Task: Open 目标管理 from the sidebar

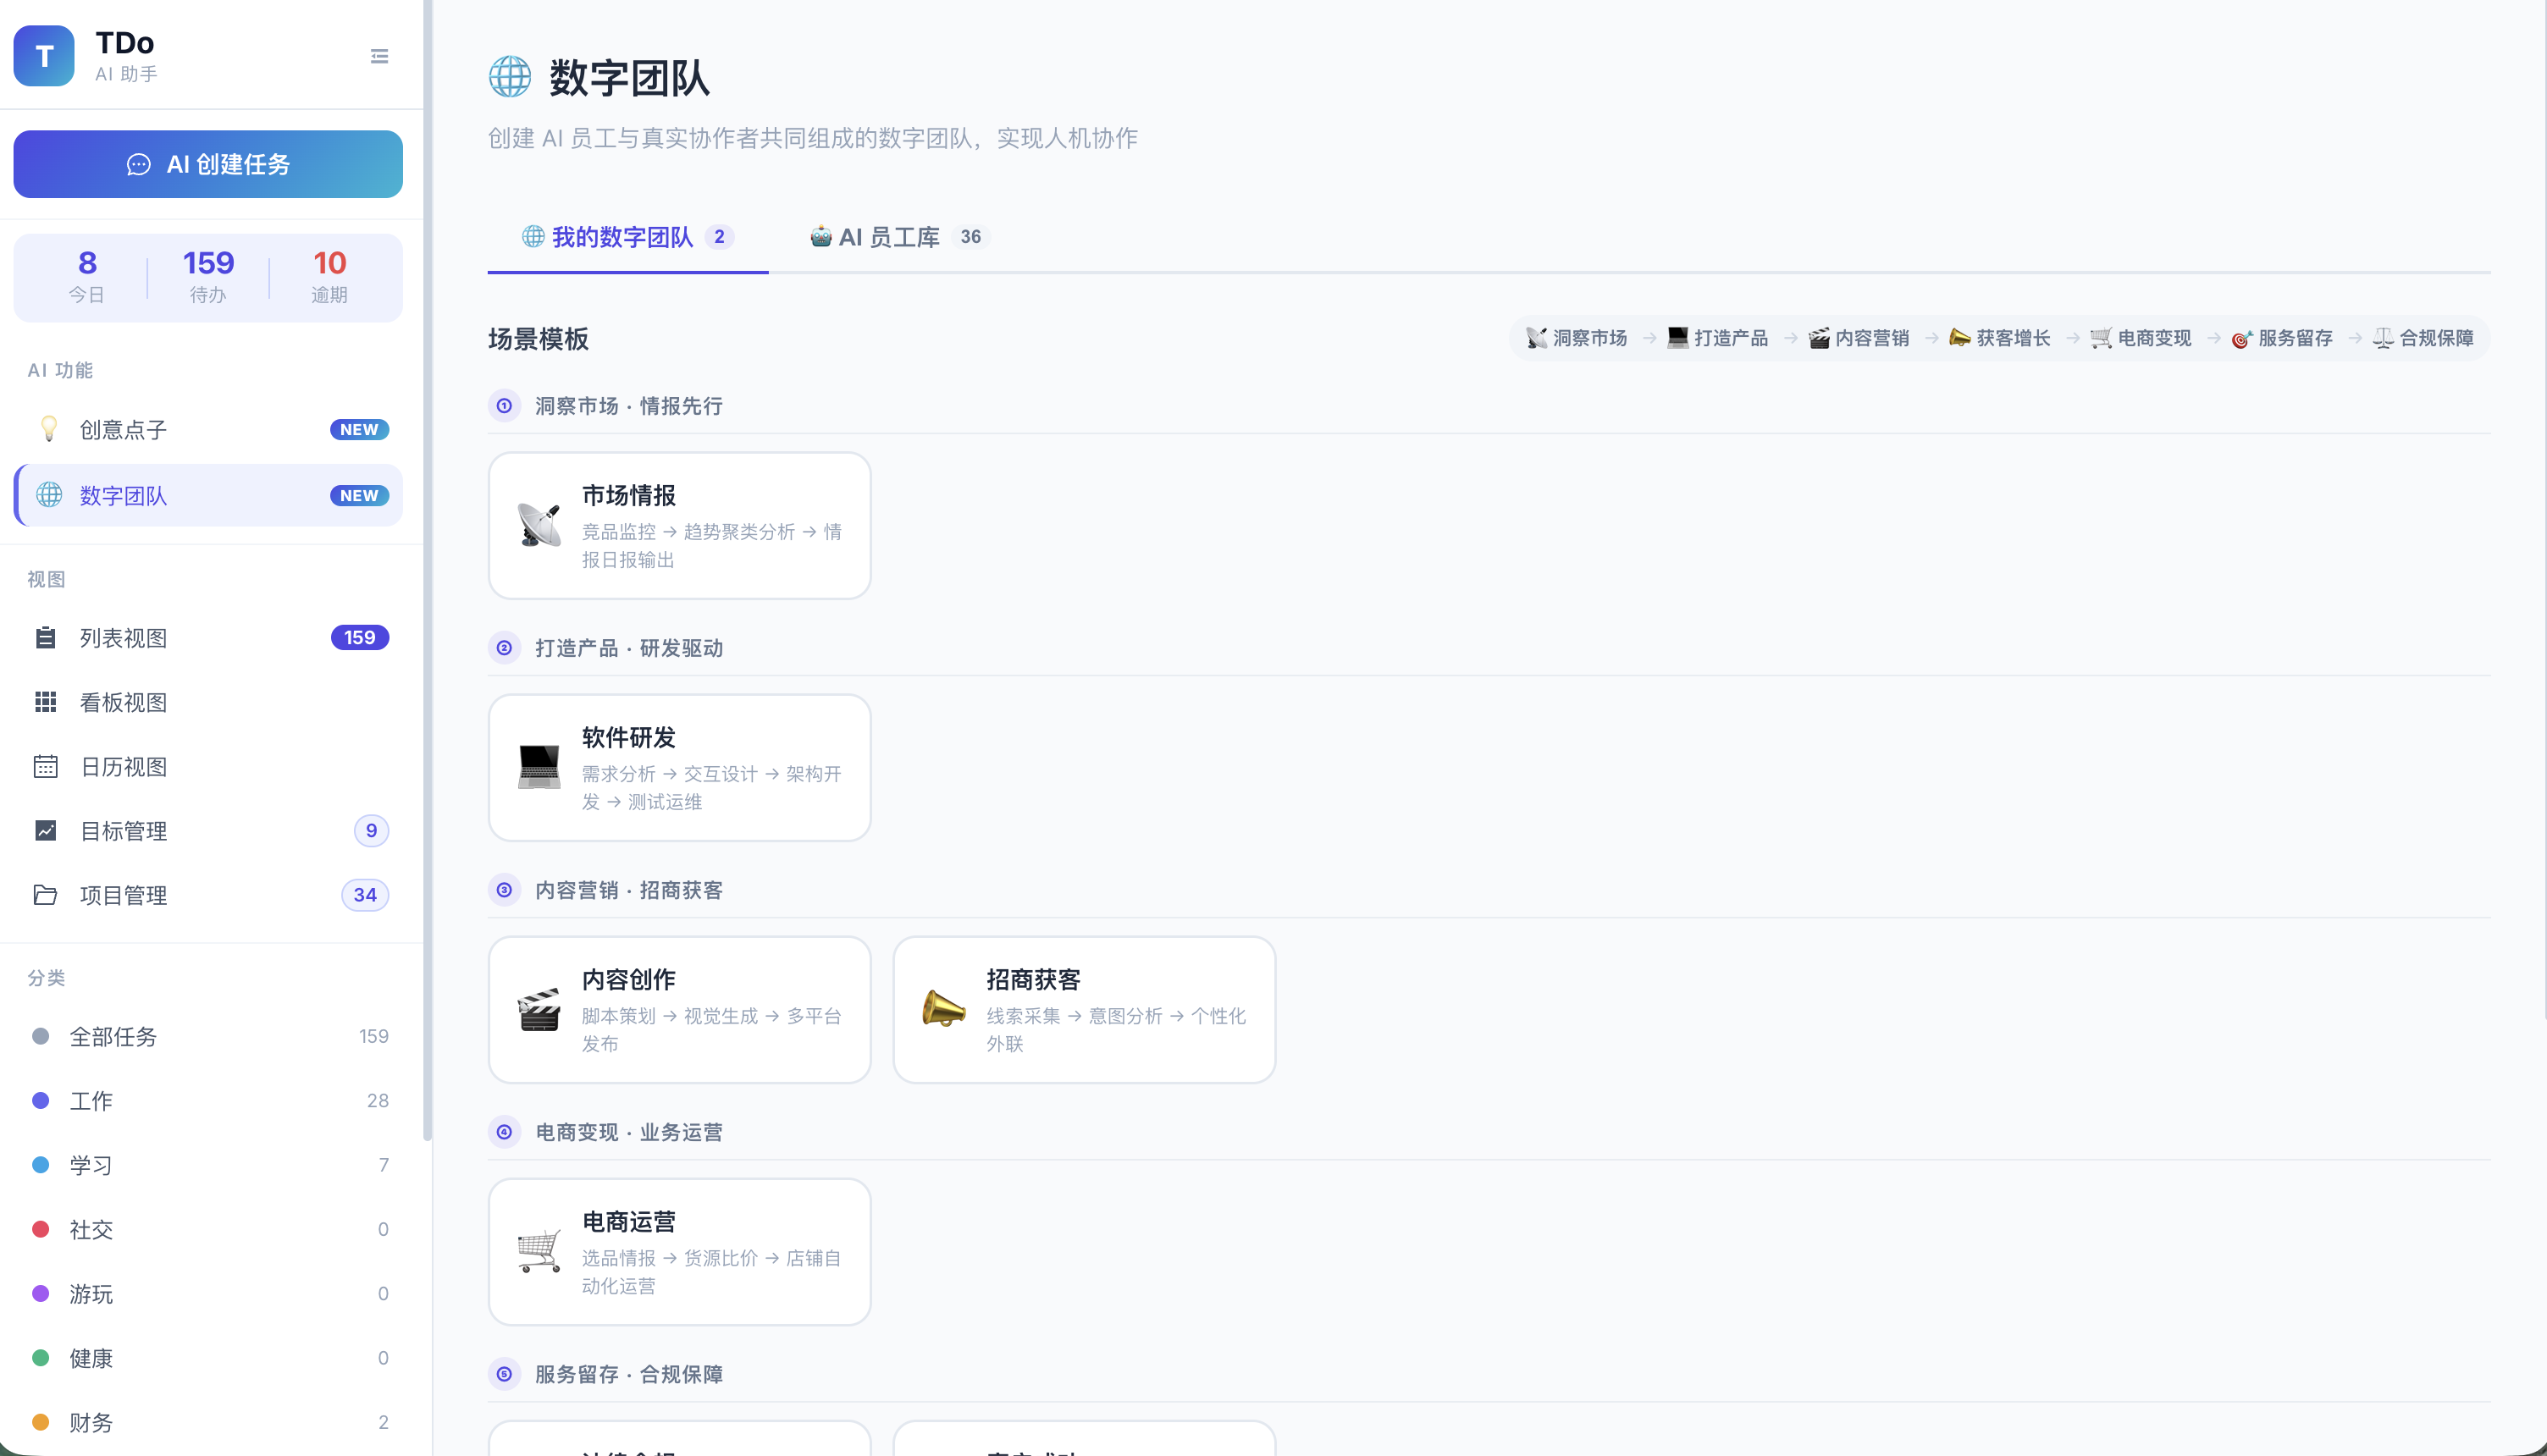Action: pos(209,830)
